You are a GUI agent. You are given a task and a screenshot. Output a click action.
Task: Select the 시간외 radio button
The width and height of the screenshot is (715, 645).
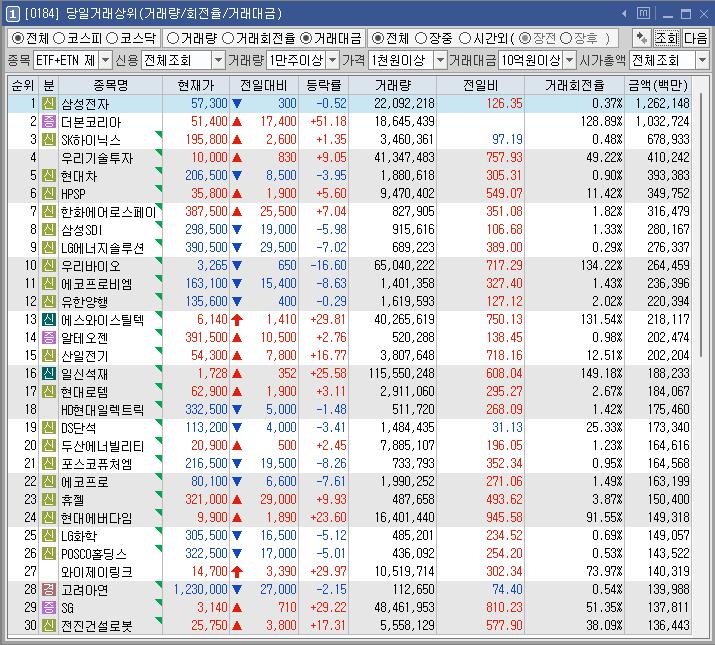[465, 38]
